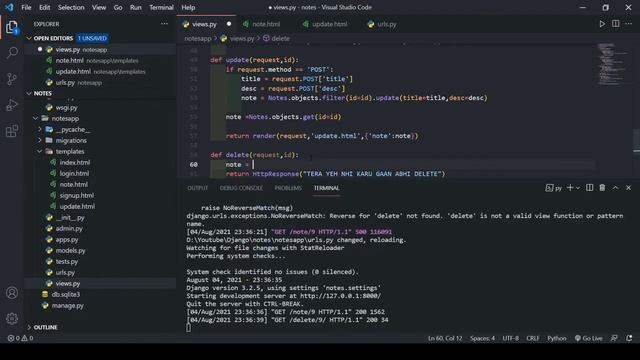Open the Extensions view
Screen dimensions: 640x360
click(12, 131)
